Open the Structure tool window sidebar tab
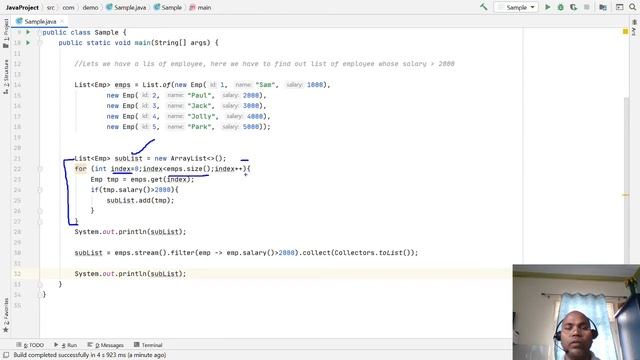This screenshot has height=360, width=640. (x=6, y=77)
